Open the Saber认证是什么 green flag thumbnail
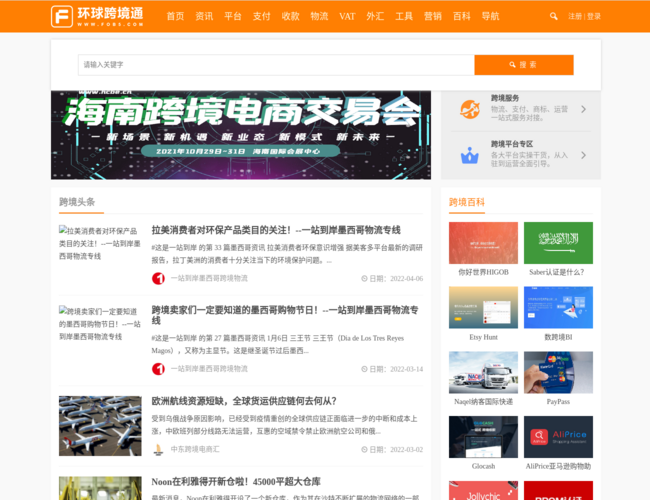650x500 pixels. pos(558,243)
